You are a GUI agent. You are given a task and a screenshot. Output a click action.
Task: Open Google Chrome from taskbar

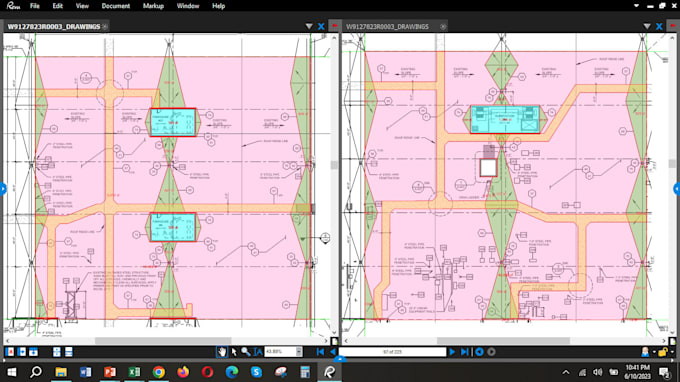click(x=159, y=372)
